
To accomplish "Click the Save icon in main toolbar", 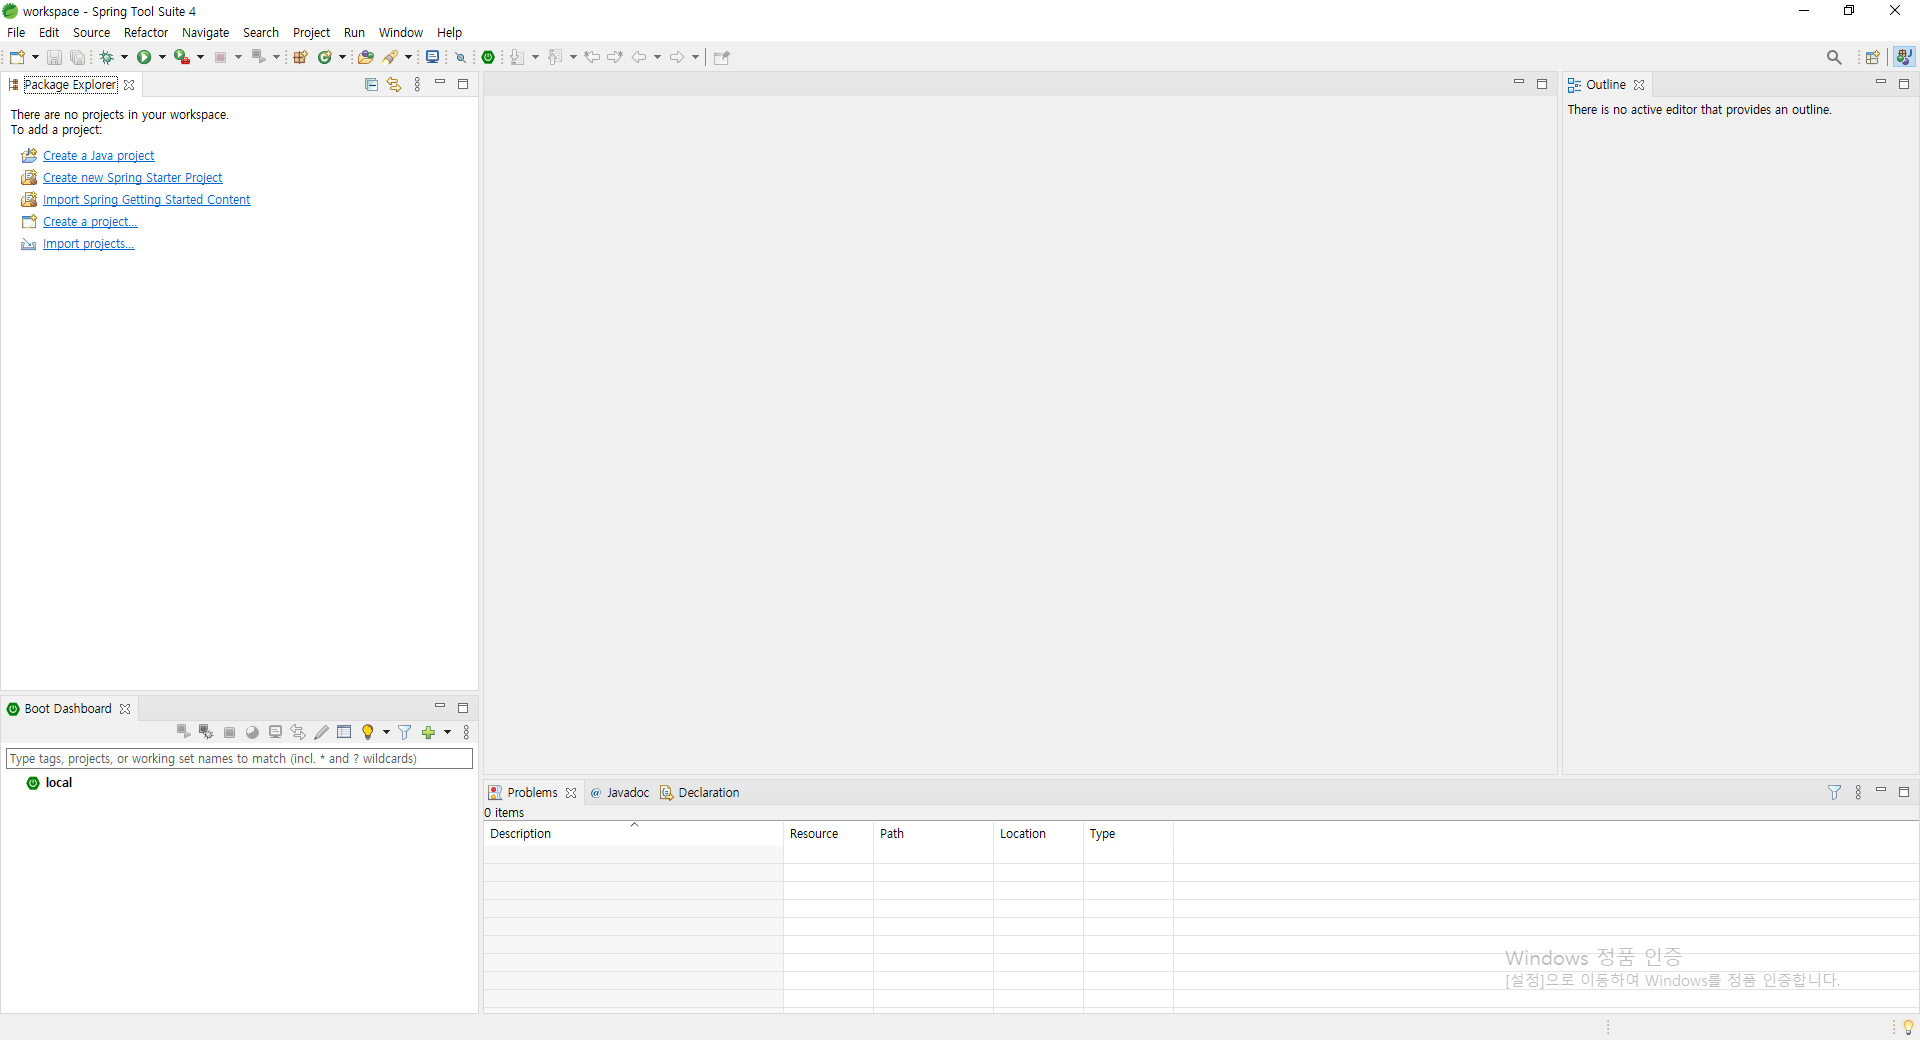I will point(54,57).
